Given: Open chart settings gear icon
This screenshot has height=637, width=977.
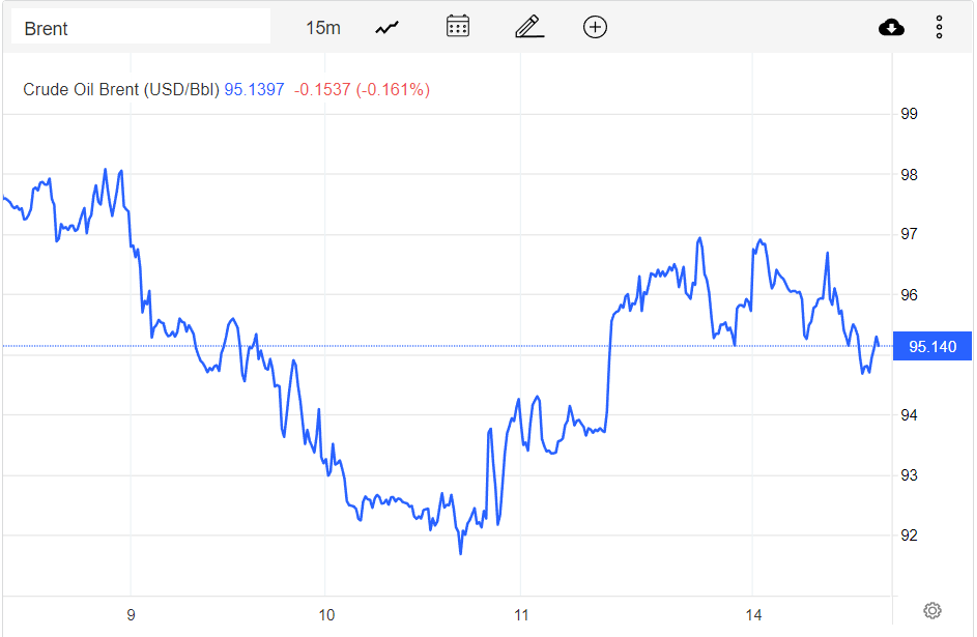Looking at the screenshot, I should click(932, 610).
